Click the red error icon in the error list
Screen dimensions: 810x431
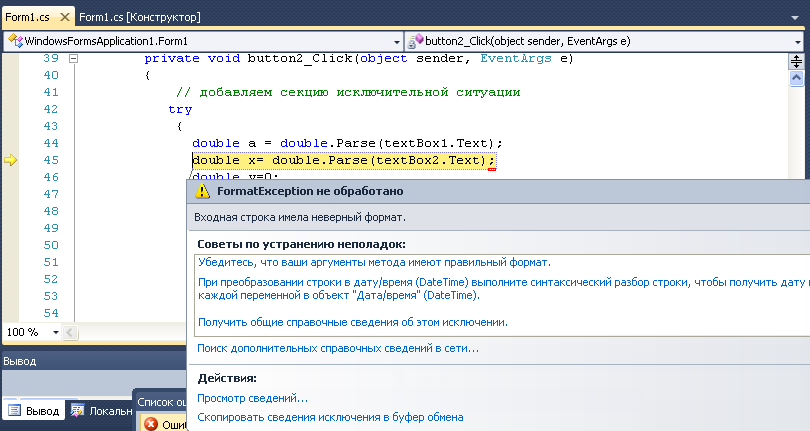click(x=151, y=423)
